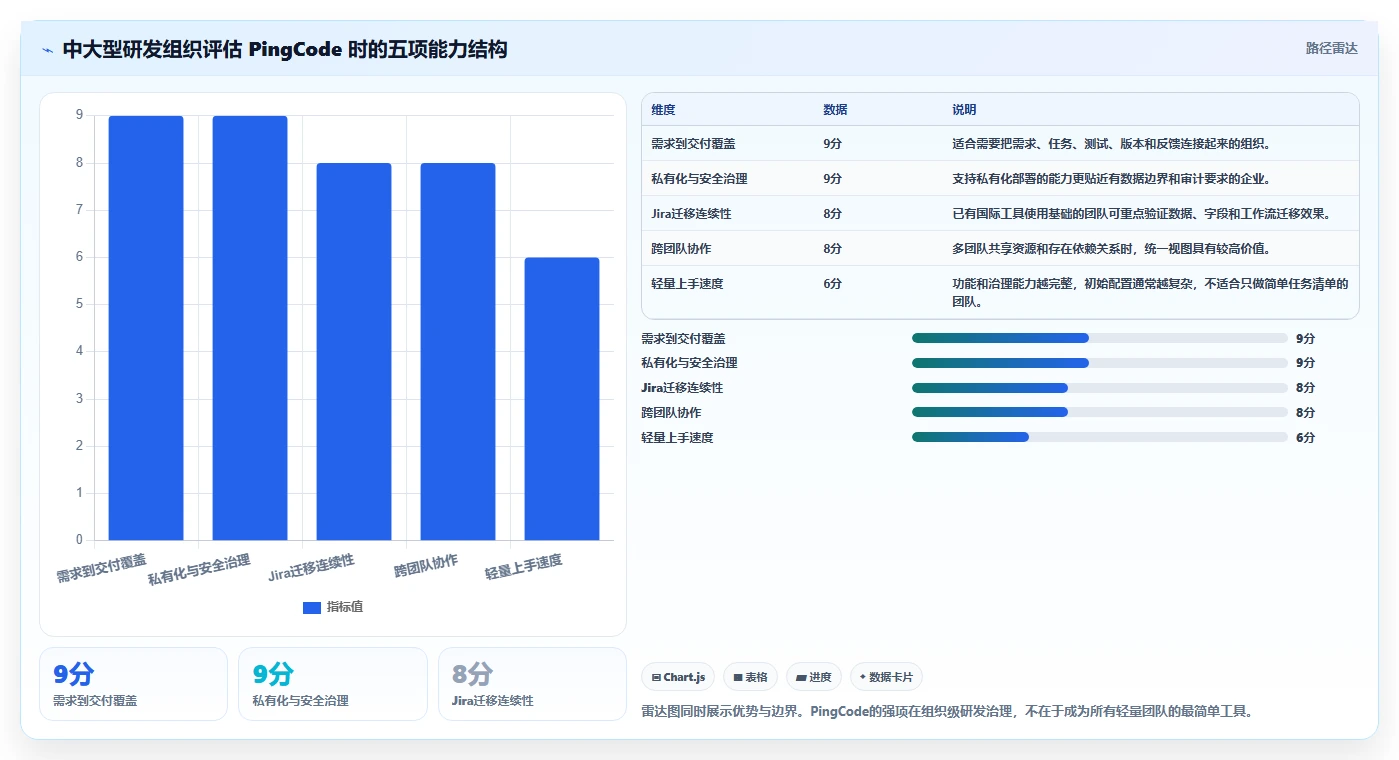The image size is (1399, 760).
Task: Click the lightning icon beside the page title
Action: [47, 49]
